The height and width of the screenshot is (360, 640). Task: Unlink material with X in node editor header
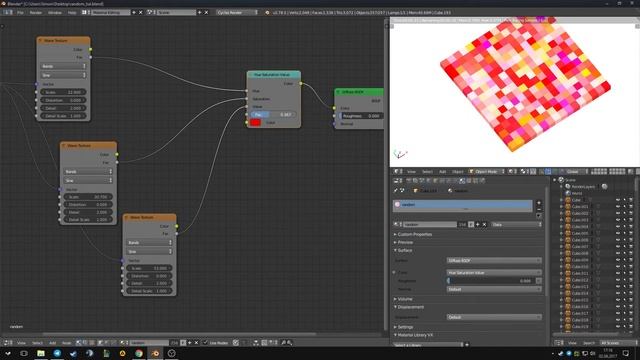coord(196,343)
